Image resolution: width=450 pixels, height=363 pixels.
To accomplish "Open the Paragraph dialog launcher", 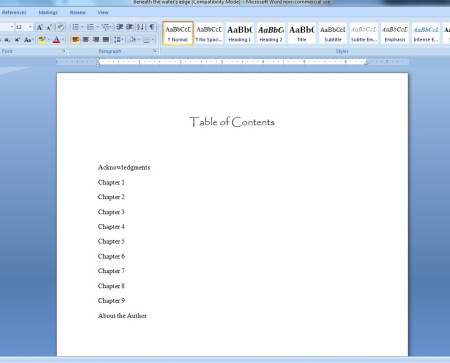I will pyautogui.click(x=155, y=51).
